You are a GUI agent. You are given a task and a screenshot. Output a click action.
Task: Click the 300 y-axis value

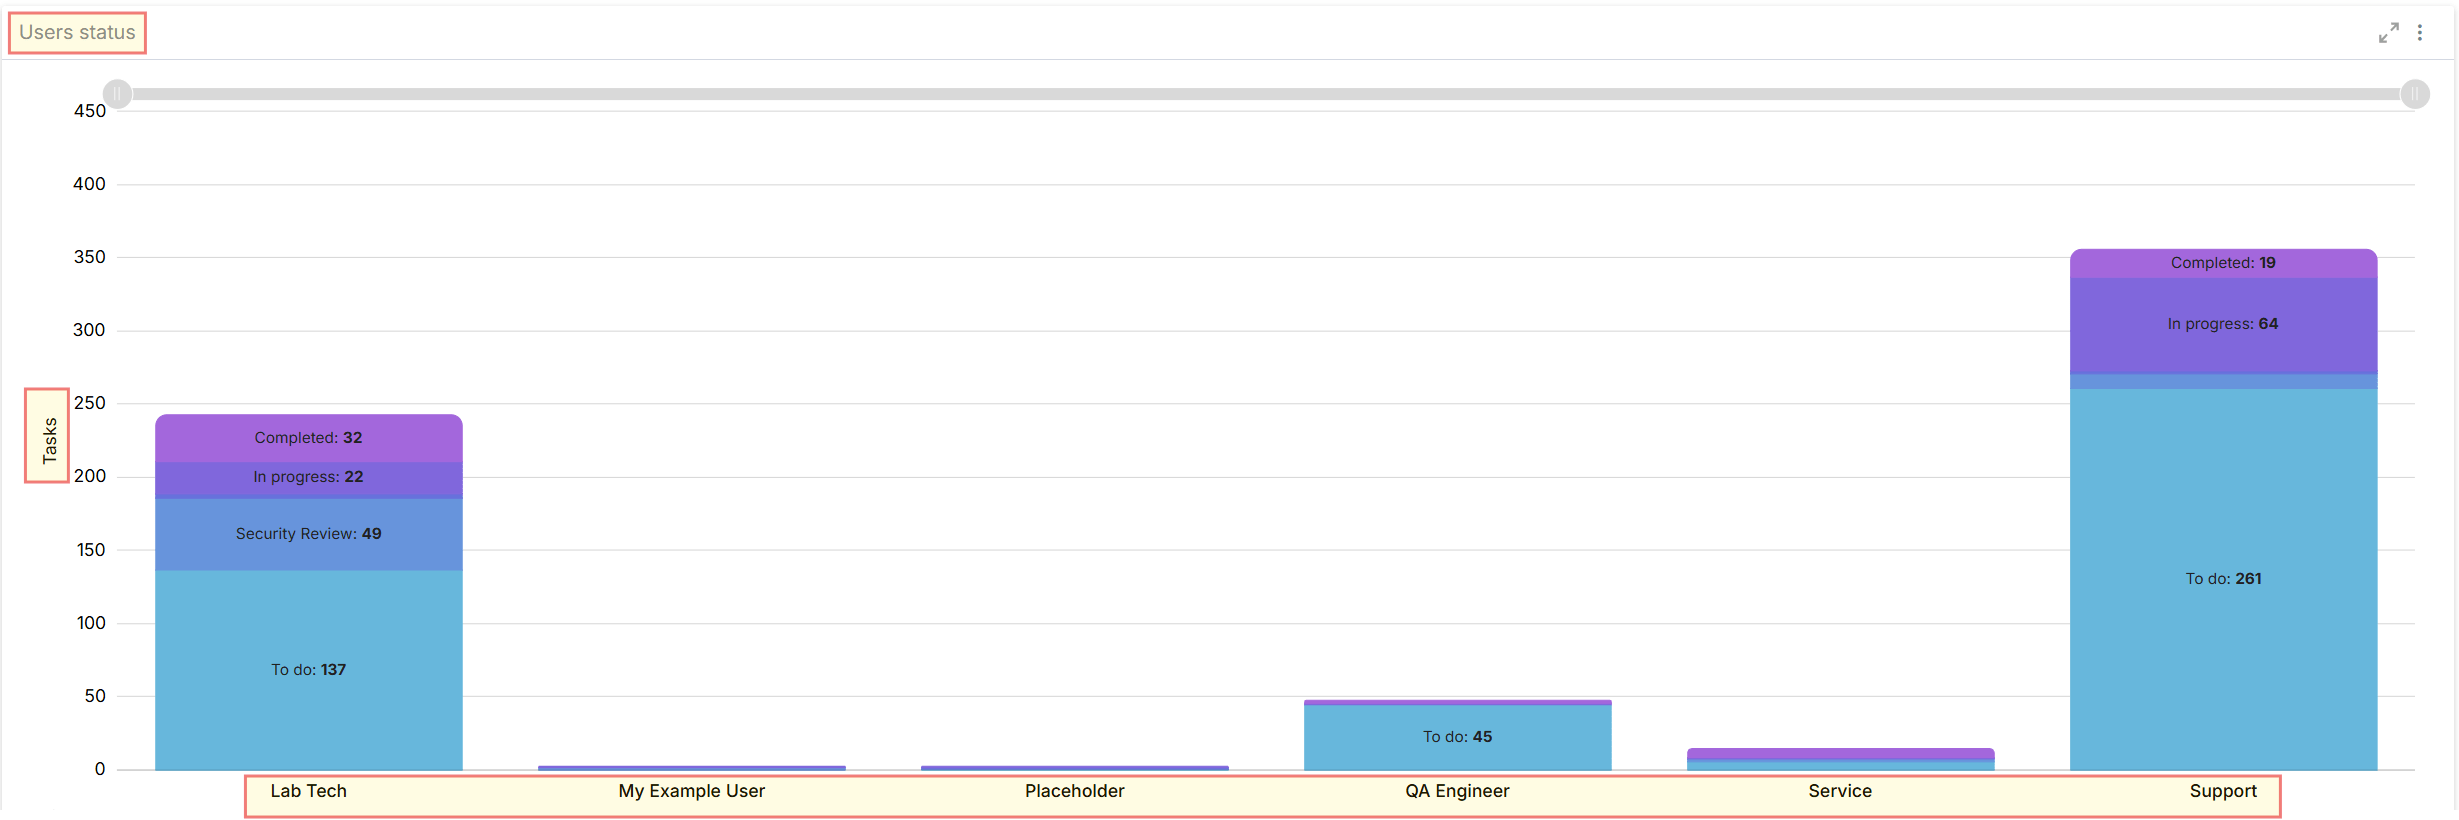click(x=89, y=330)
